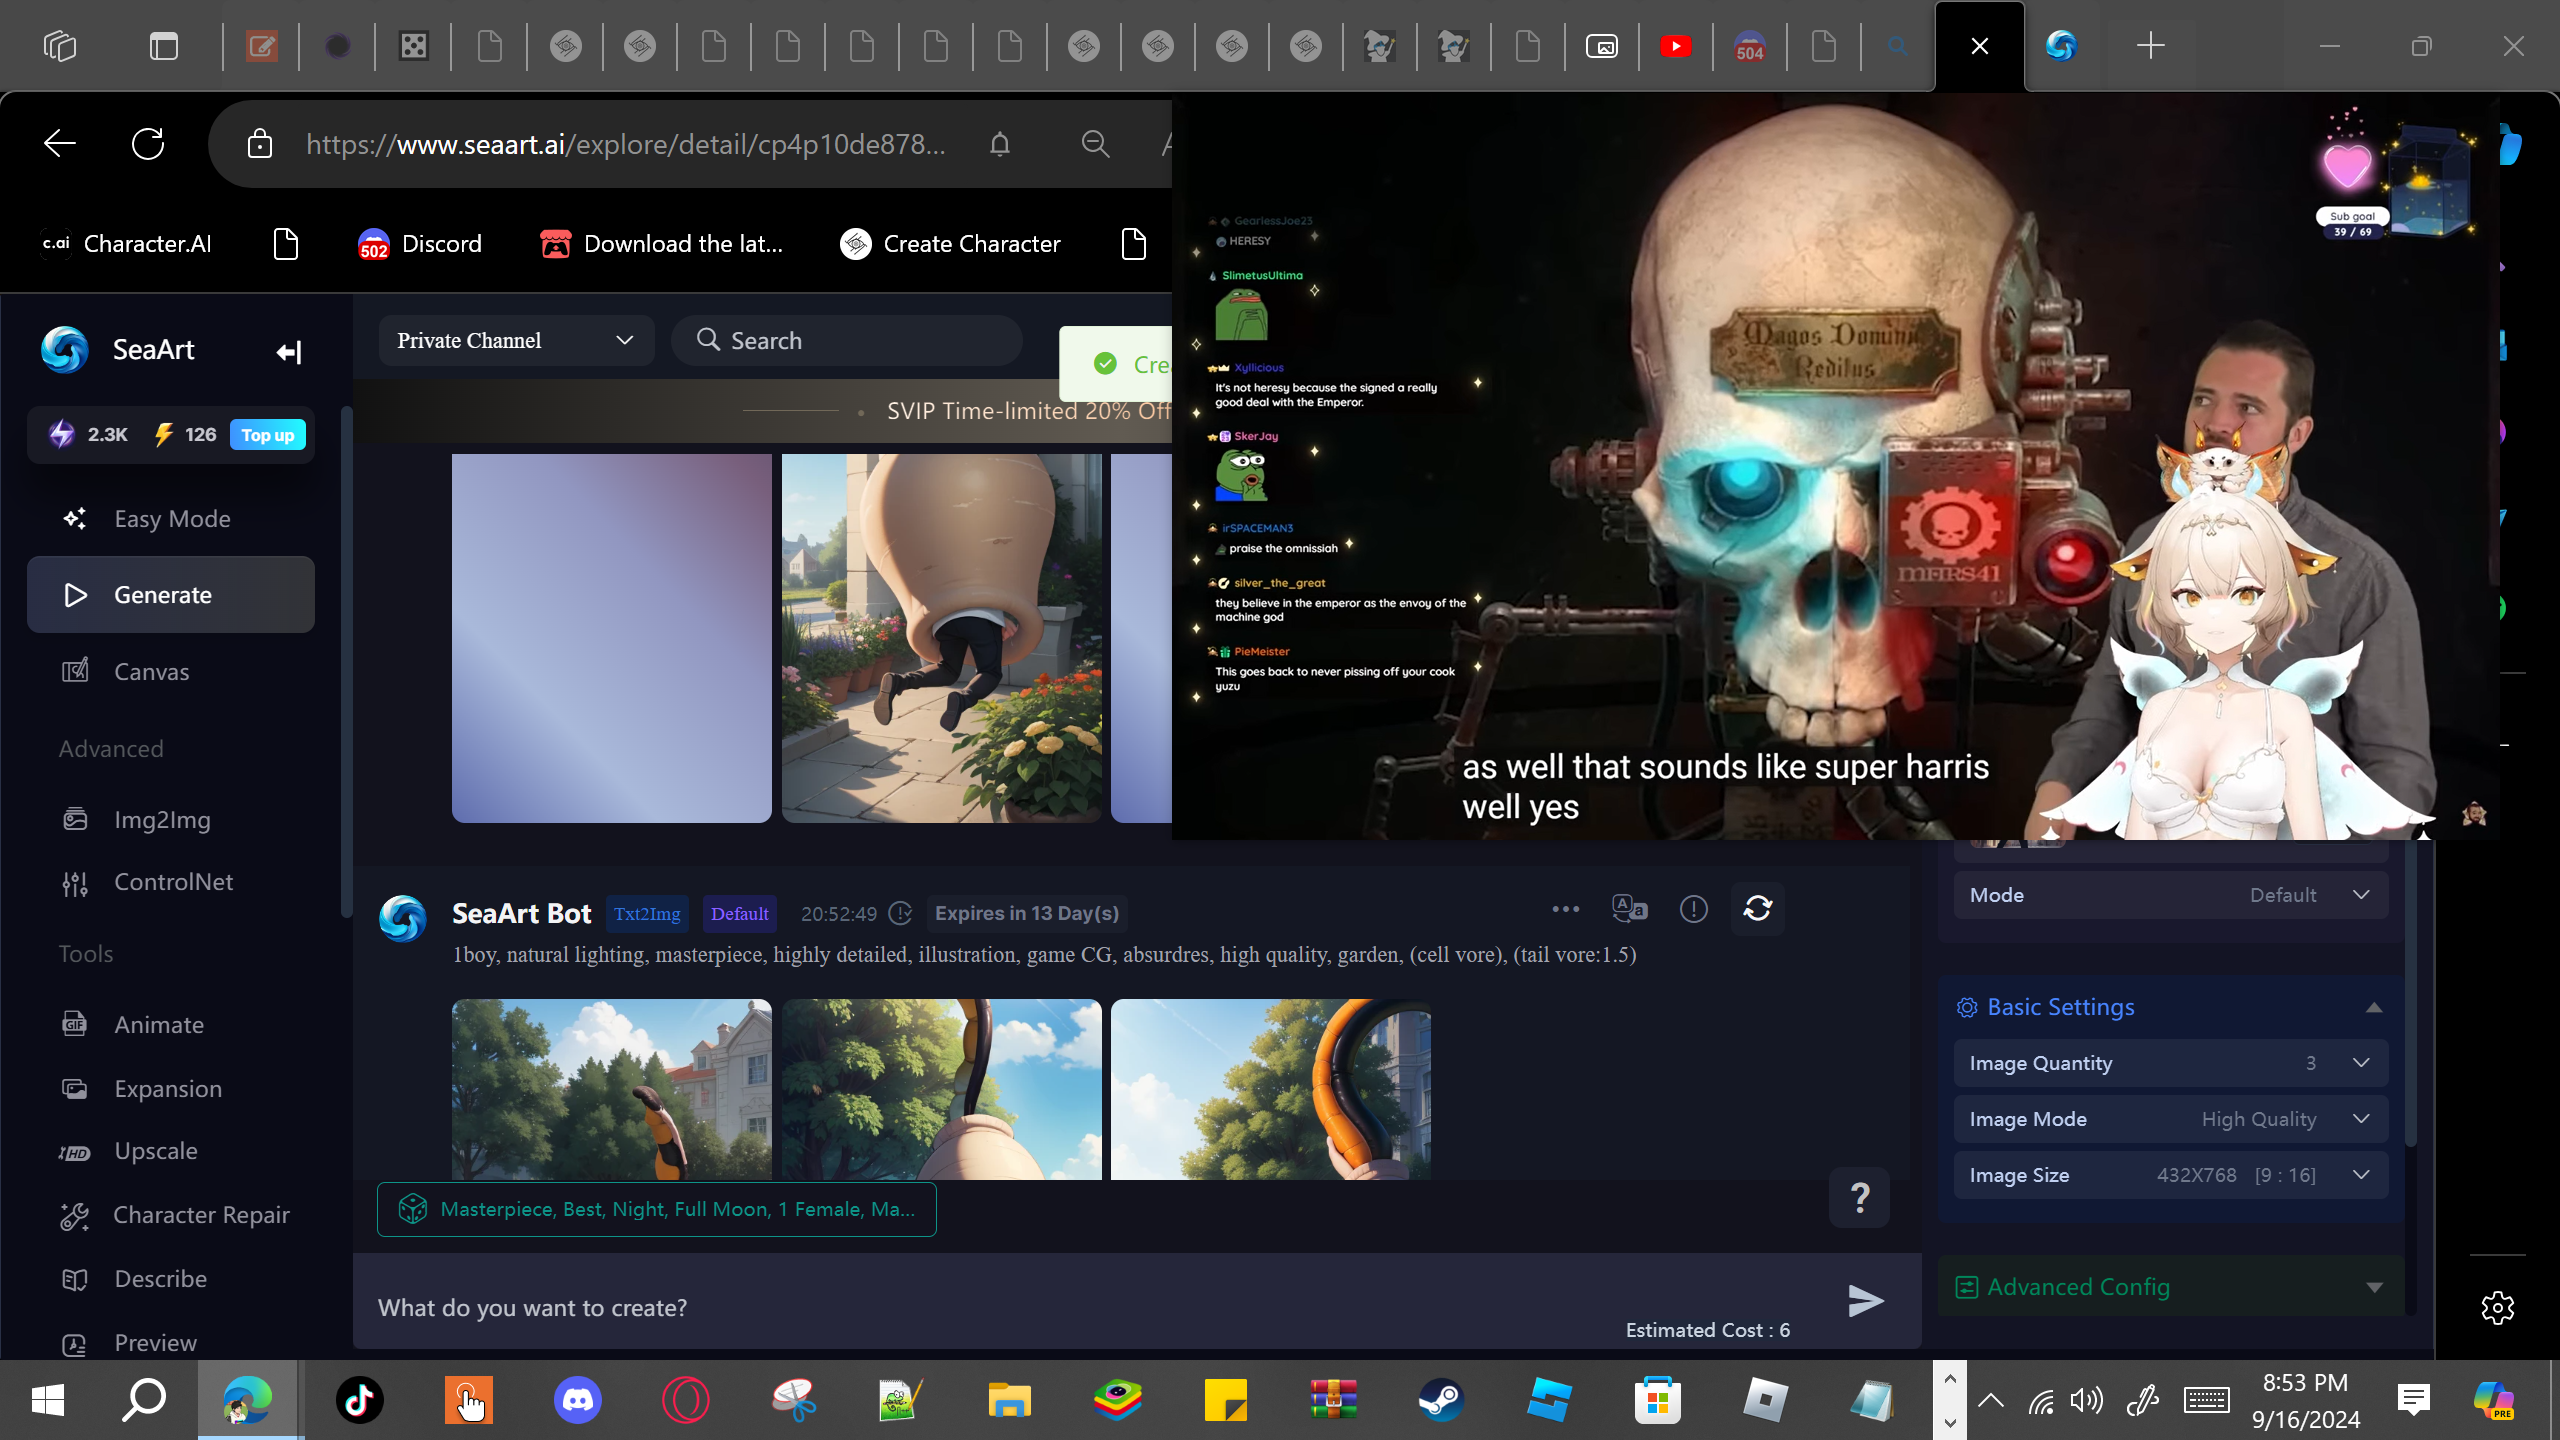Reload the page with the refresh icon
The width and height of the screenshot is (2560, 1440).
(148, 144)
